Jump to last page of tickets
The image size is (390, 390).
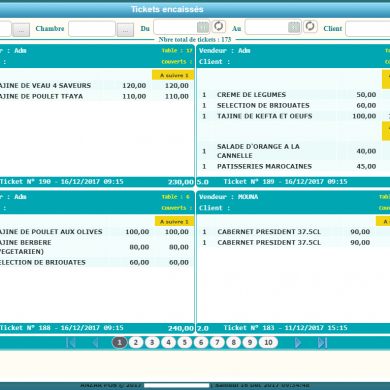pos(323,343)
